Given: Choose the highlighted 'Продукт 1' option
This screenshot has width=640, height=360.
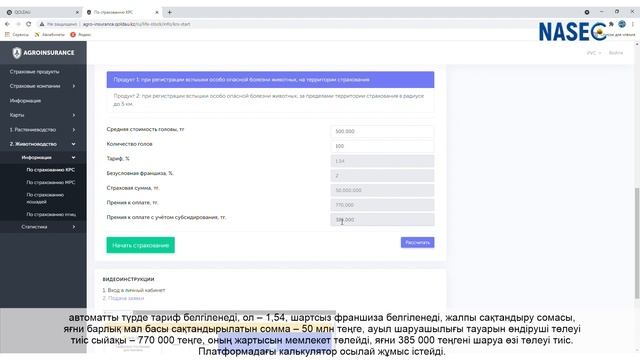Looking at the screenshot, I should [x=270, y=80].
